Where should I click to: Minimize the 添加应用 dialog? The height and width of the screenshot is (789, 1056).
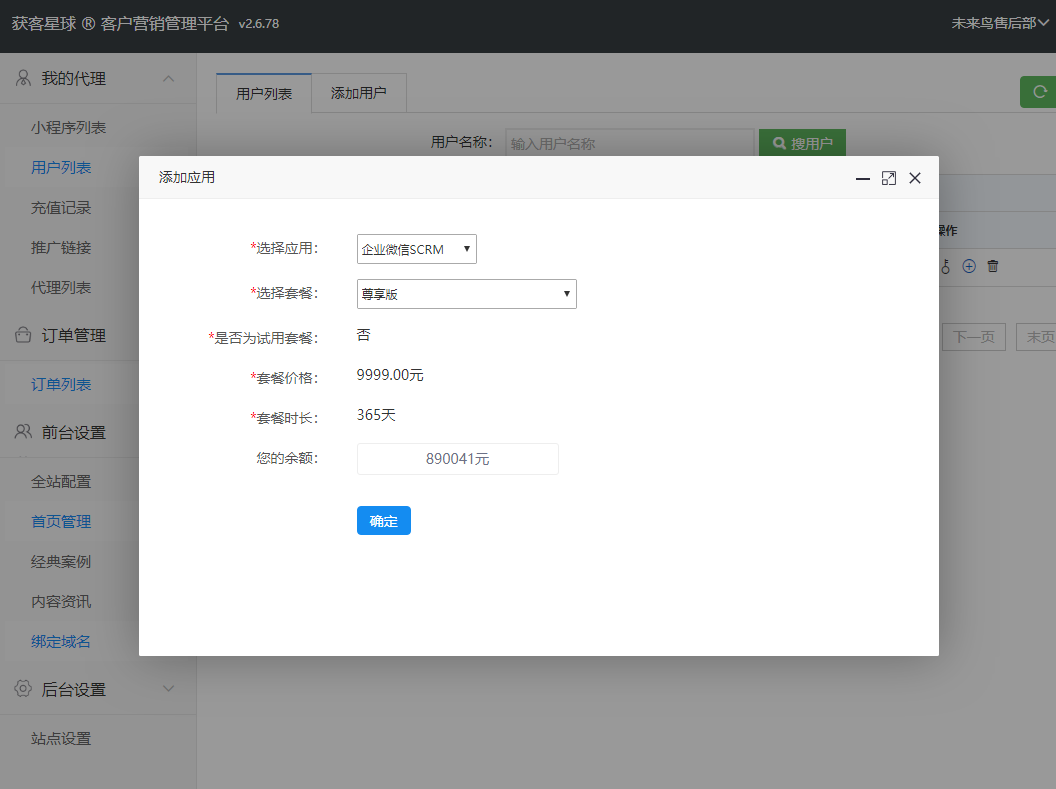coord(862,178)
